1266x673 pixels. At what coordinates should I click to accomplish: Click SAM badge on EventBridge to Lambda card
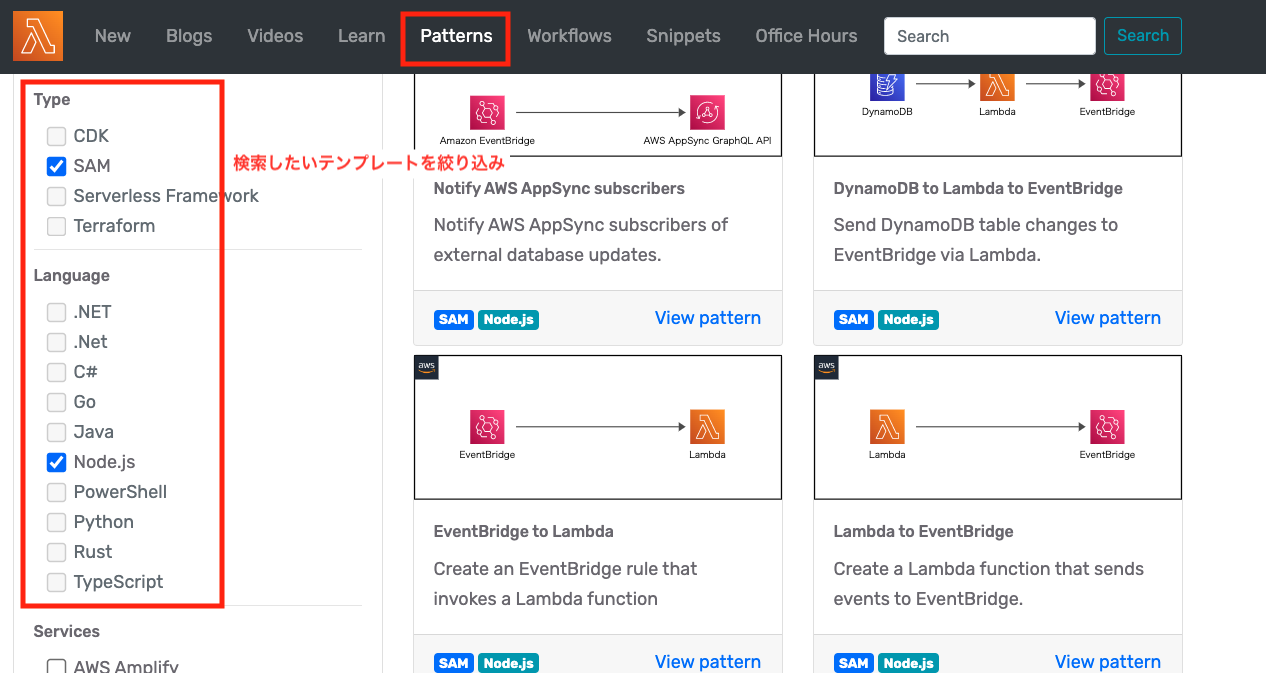coord(454,663)
